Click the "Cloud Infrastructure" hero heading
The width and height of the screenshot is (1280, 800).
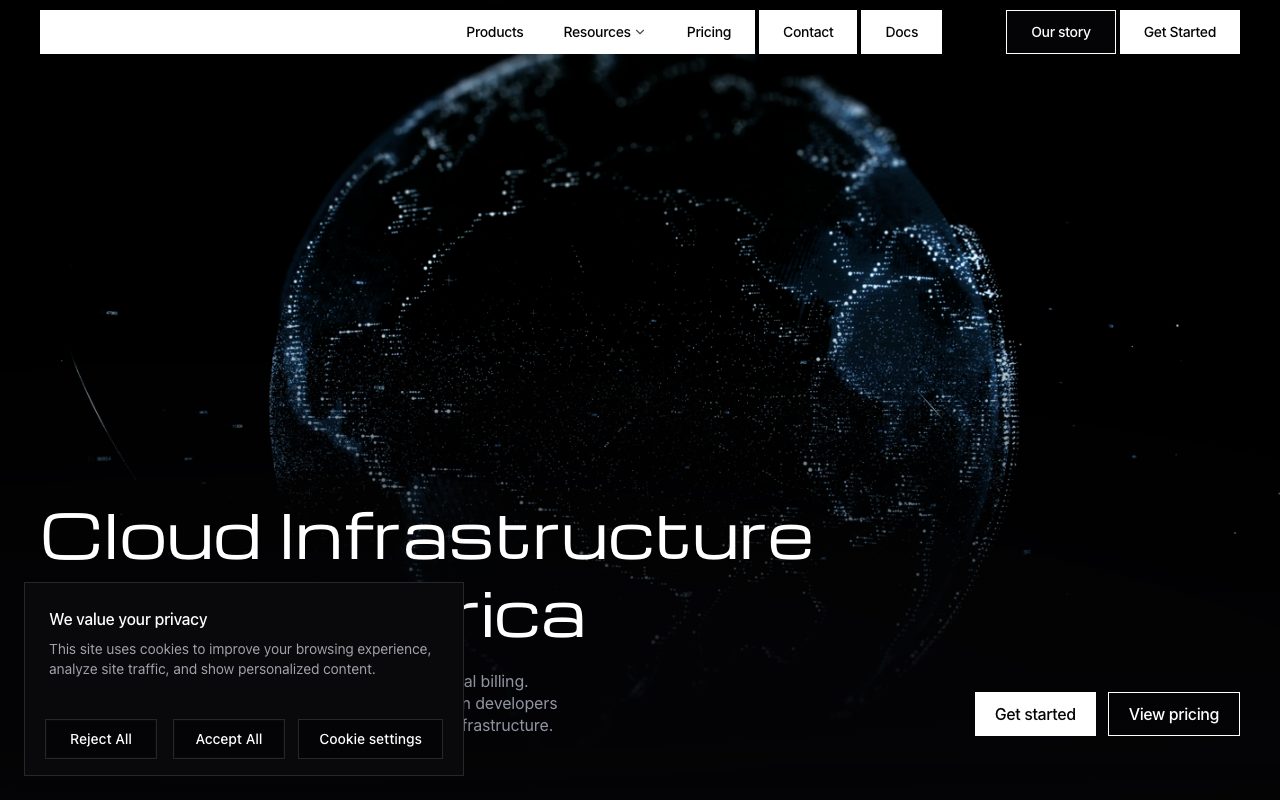pyautogui.click(x=427, y=536)
